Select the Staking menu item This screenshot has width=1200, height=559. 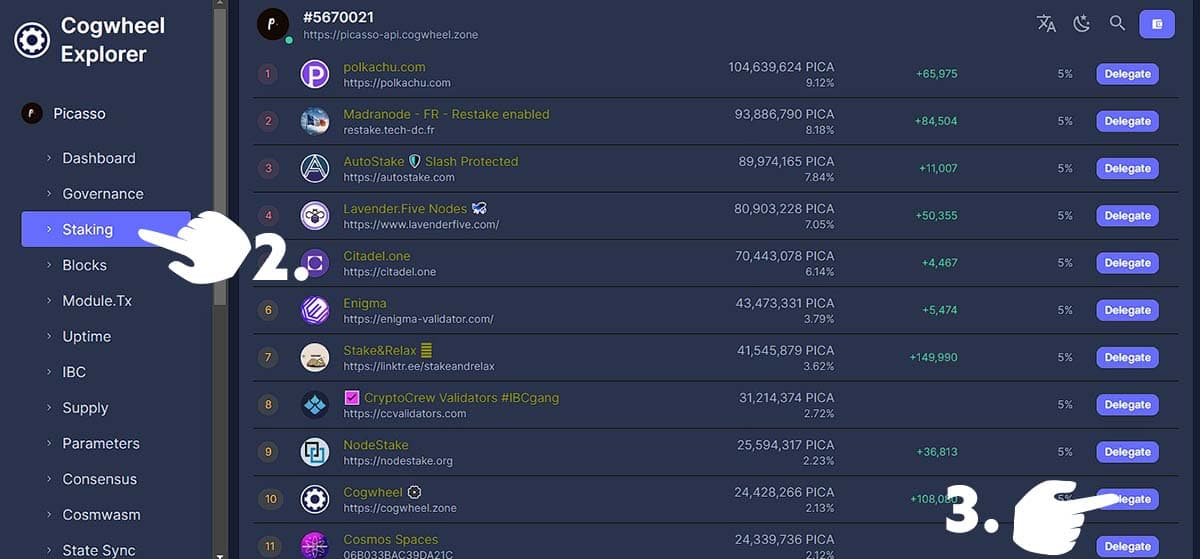point(105,229)
